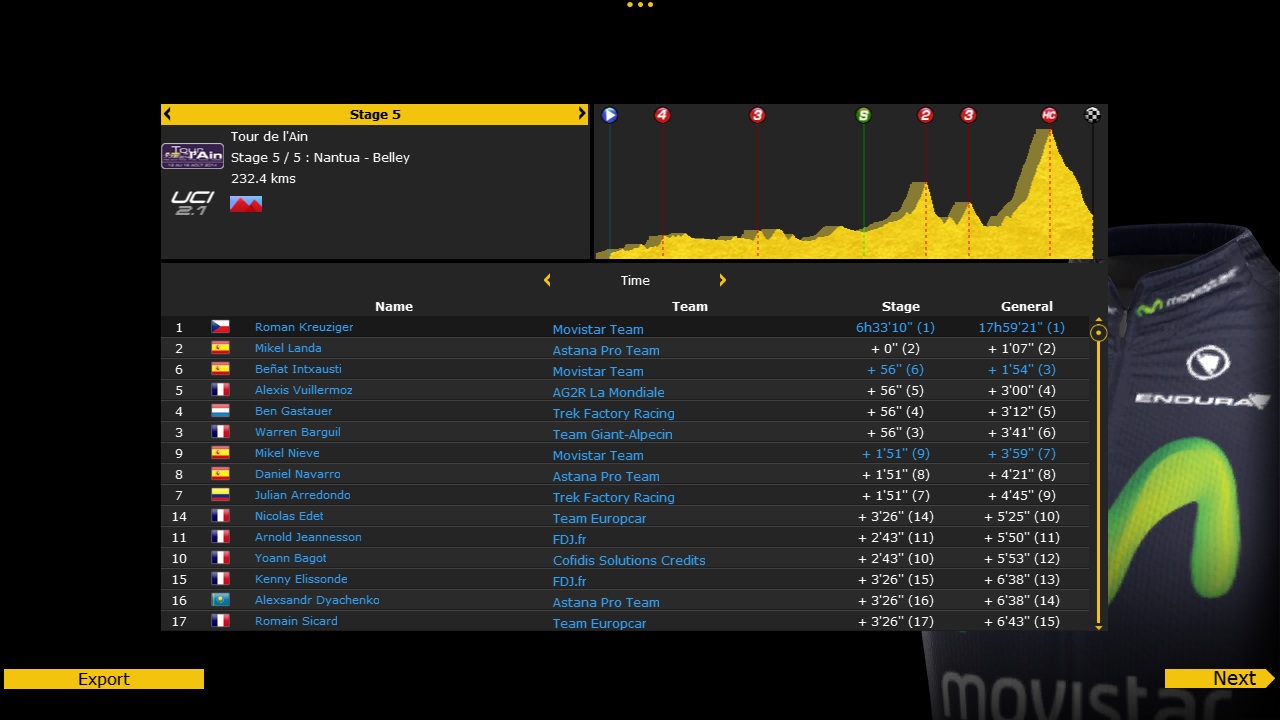1280x720 pixels.
Task: Open the AG2R La Mondiale team link
Action: point(608,392)
